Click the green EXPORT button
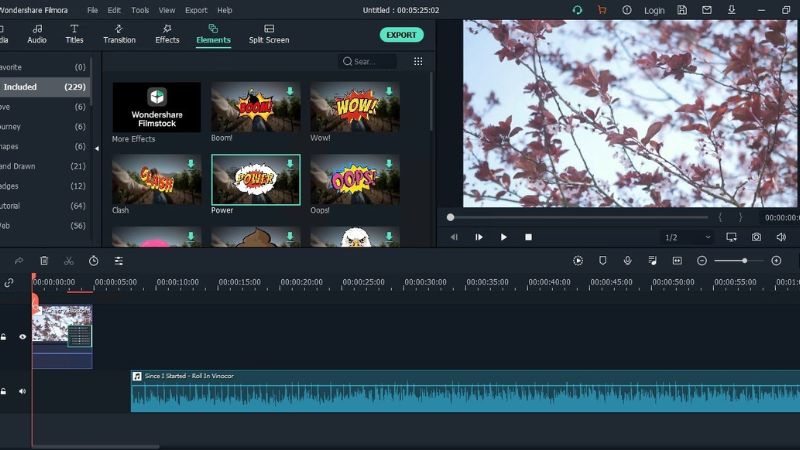The height and width of the screenshot is (450, 800). [x=402, y=35]
